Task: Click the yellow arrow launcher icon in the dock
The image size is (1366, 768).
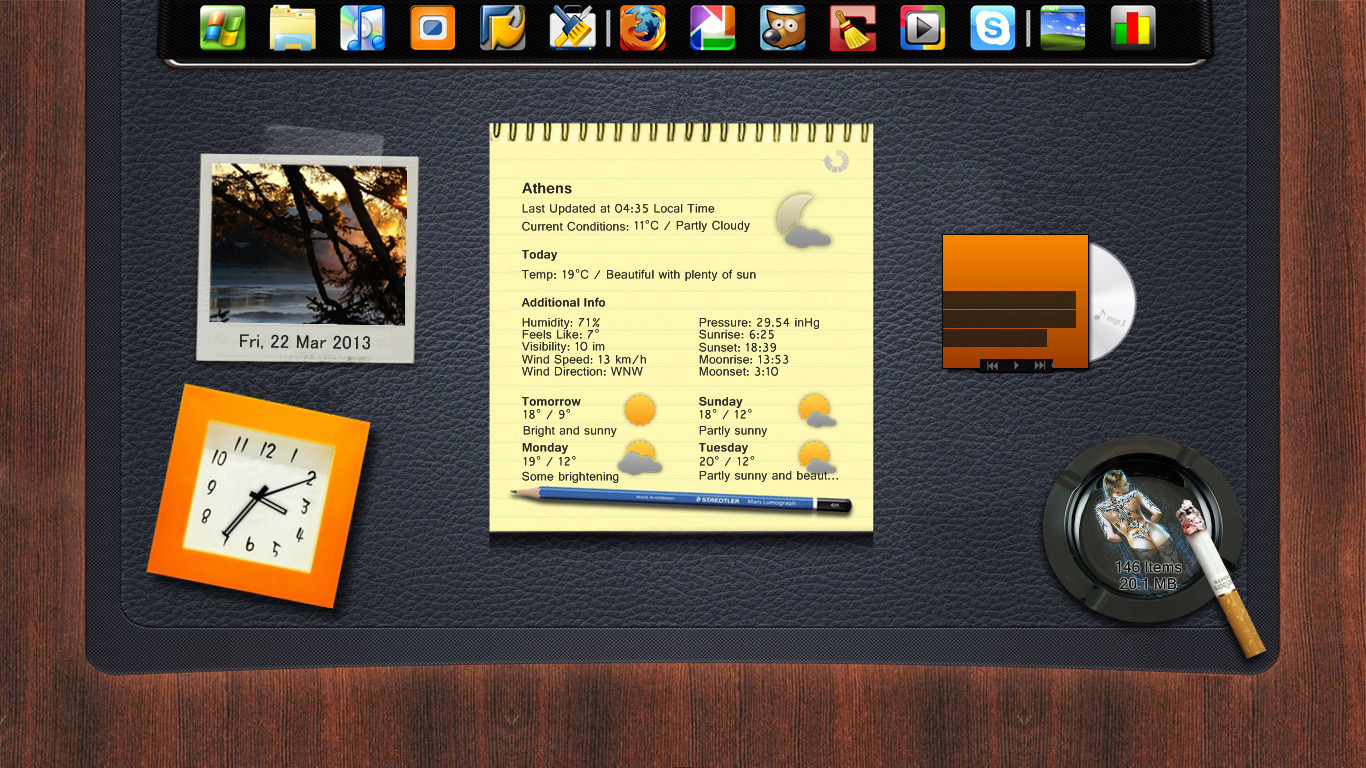Action: [501, 29]
